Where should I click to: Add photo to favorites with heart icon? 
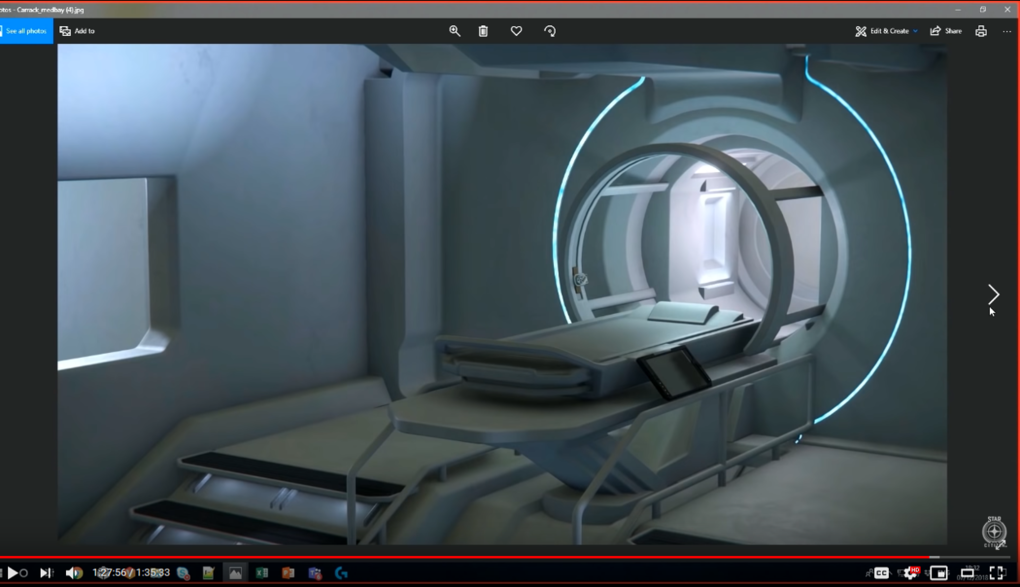(x=516, y=31)
